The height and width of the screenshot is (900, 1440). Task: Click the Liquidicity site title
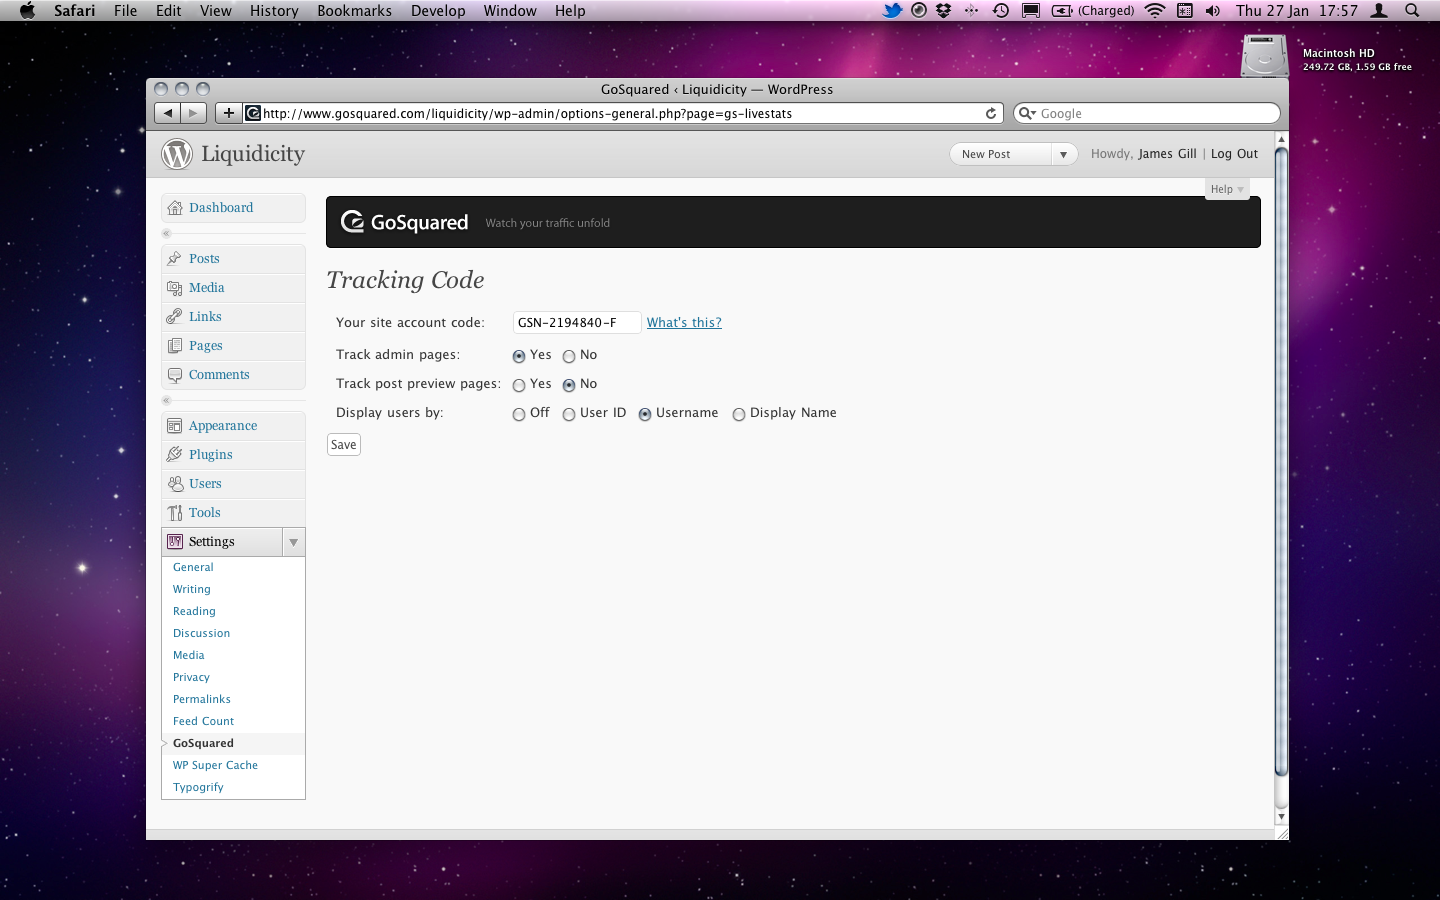click(253, 154)
